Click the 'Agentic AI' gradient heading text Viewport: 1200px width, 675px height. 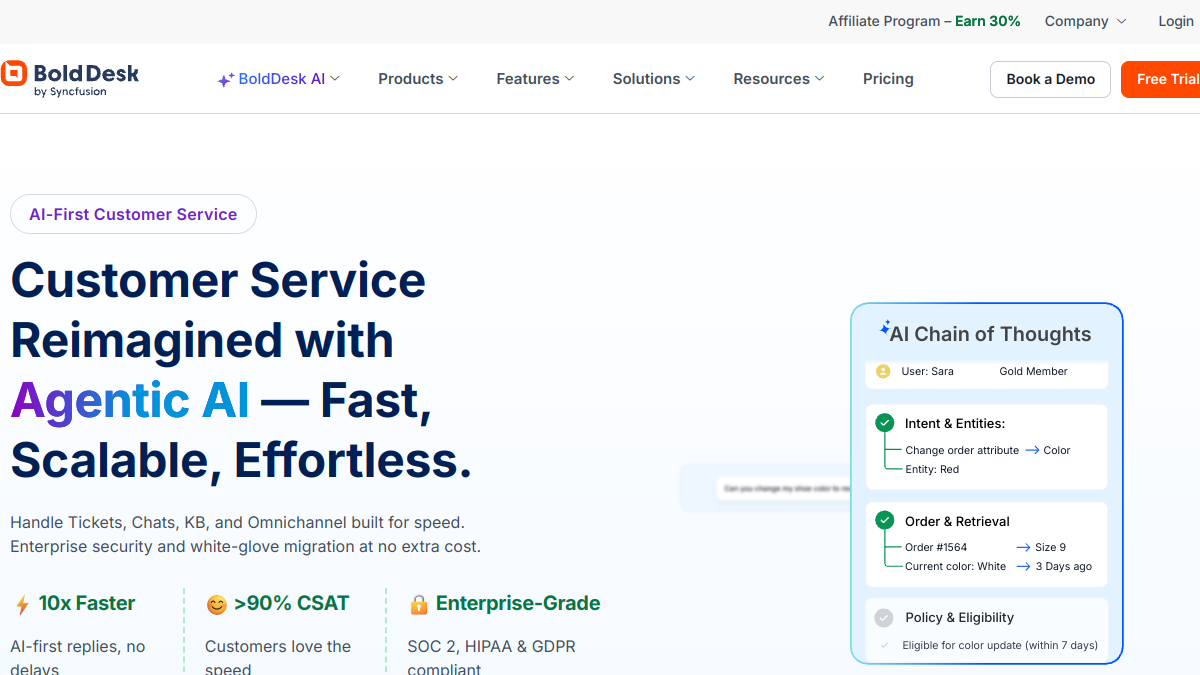(x=130, y=401)
